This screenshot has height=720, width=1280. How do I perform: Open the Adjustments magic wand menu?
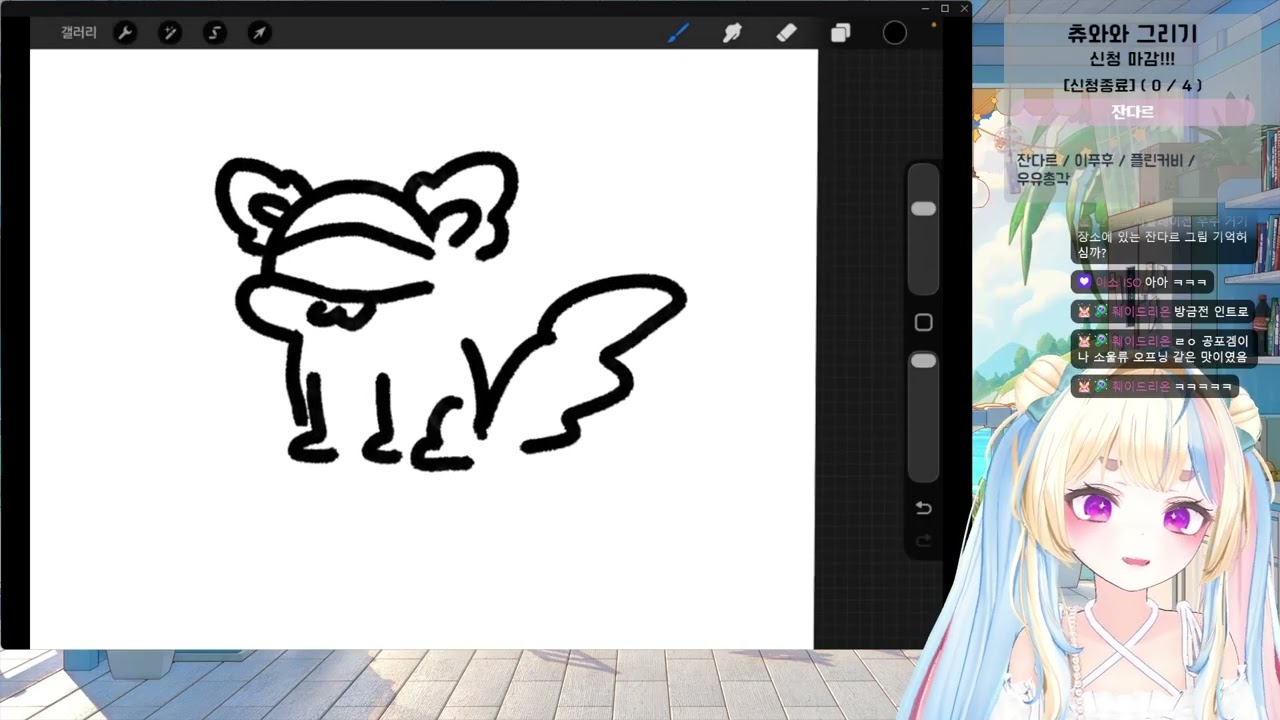170,33
